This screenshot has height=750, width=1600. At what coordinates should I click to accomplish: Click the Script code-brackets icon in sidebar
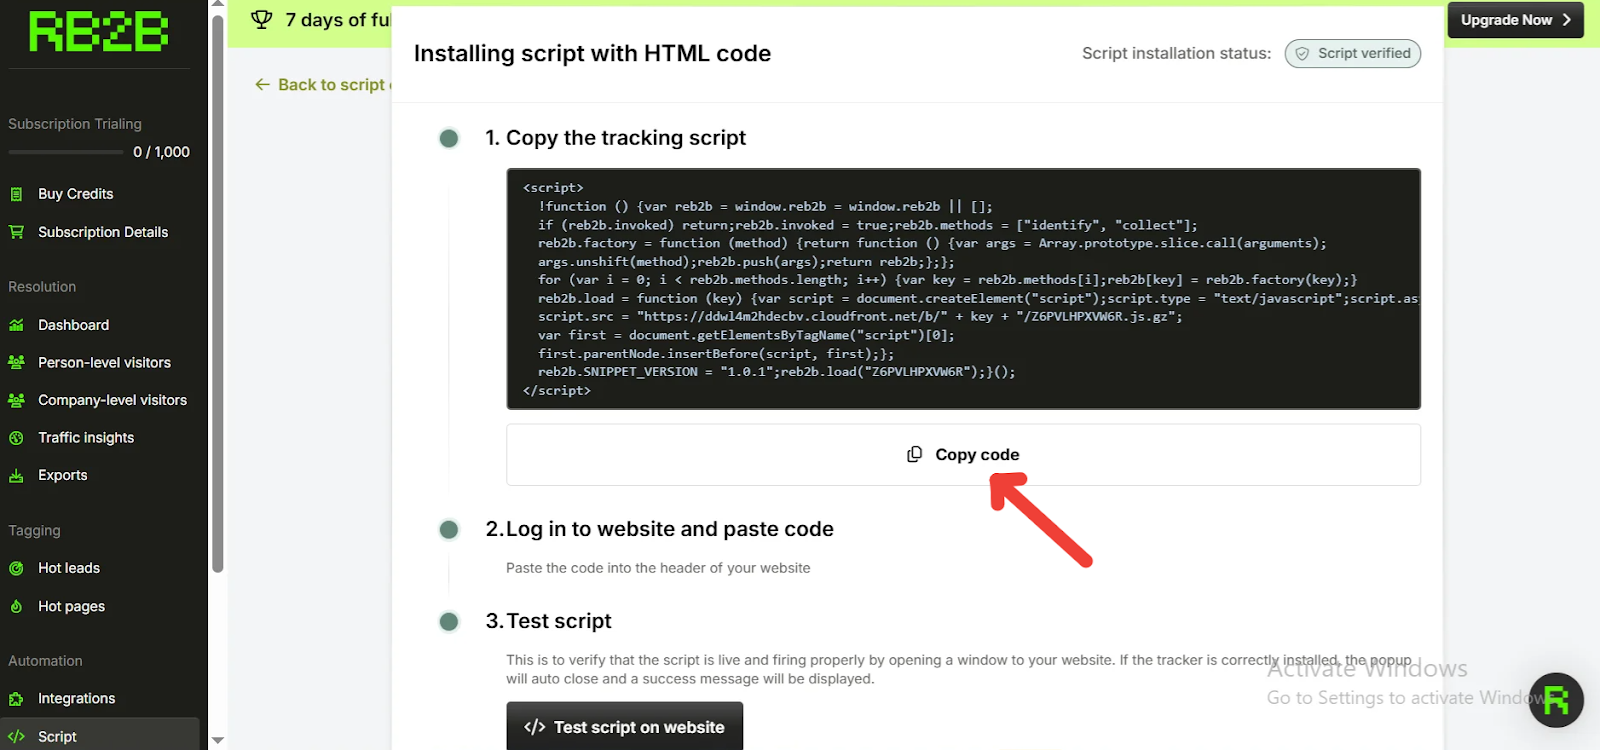[16, 736]
